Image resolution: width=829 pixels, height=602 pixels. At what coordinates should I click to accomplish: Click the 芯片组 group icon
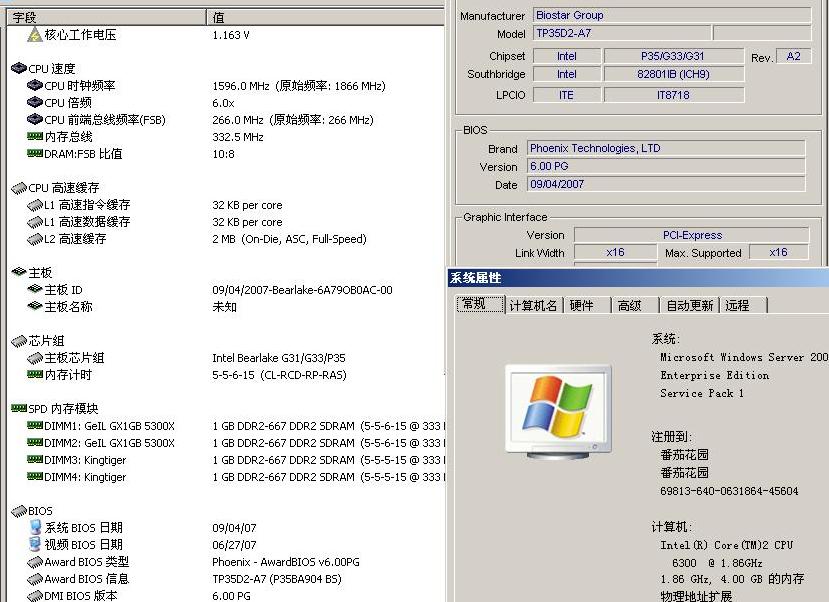(x=19, y=341)
